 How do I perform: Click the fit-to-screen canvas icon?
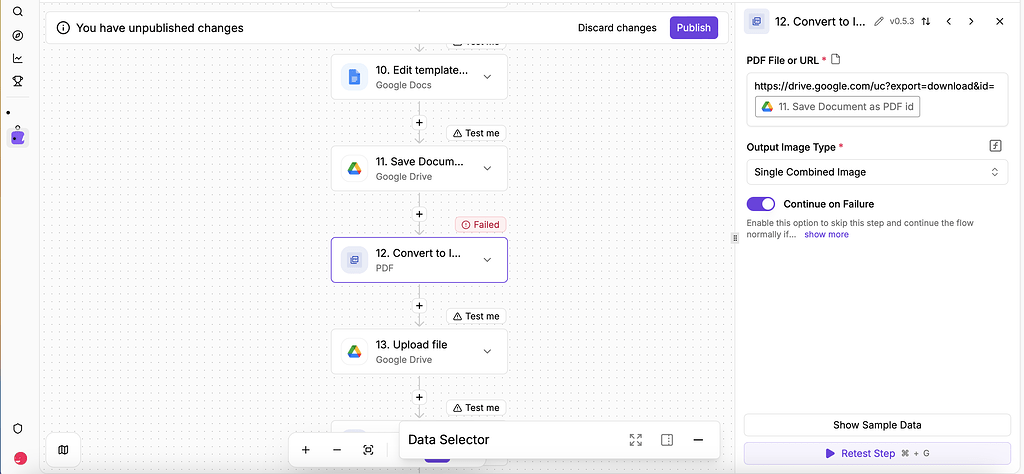(x=368, y=449)
